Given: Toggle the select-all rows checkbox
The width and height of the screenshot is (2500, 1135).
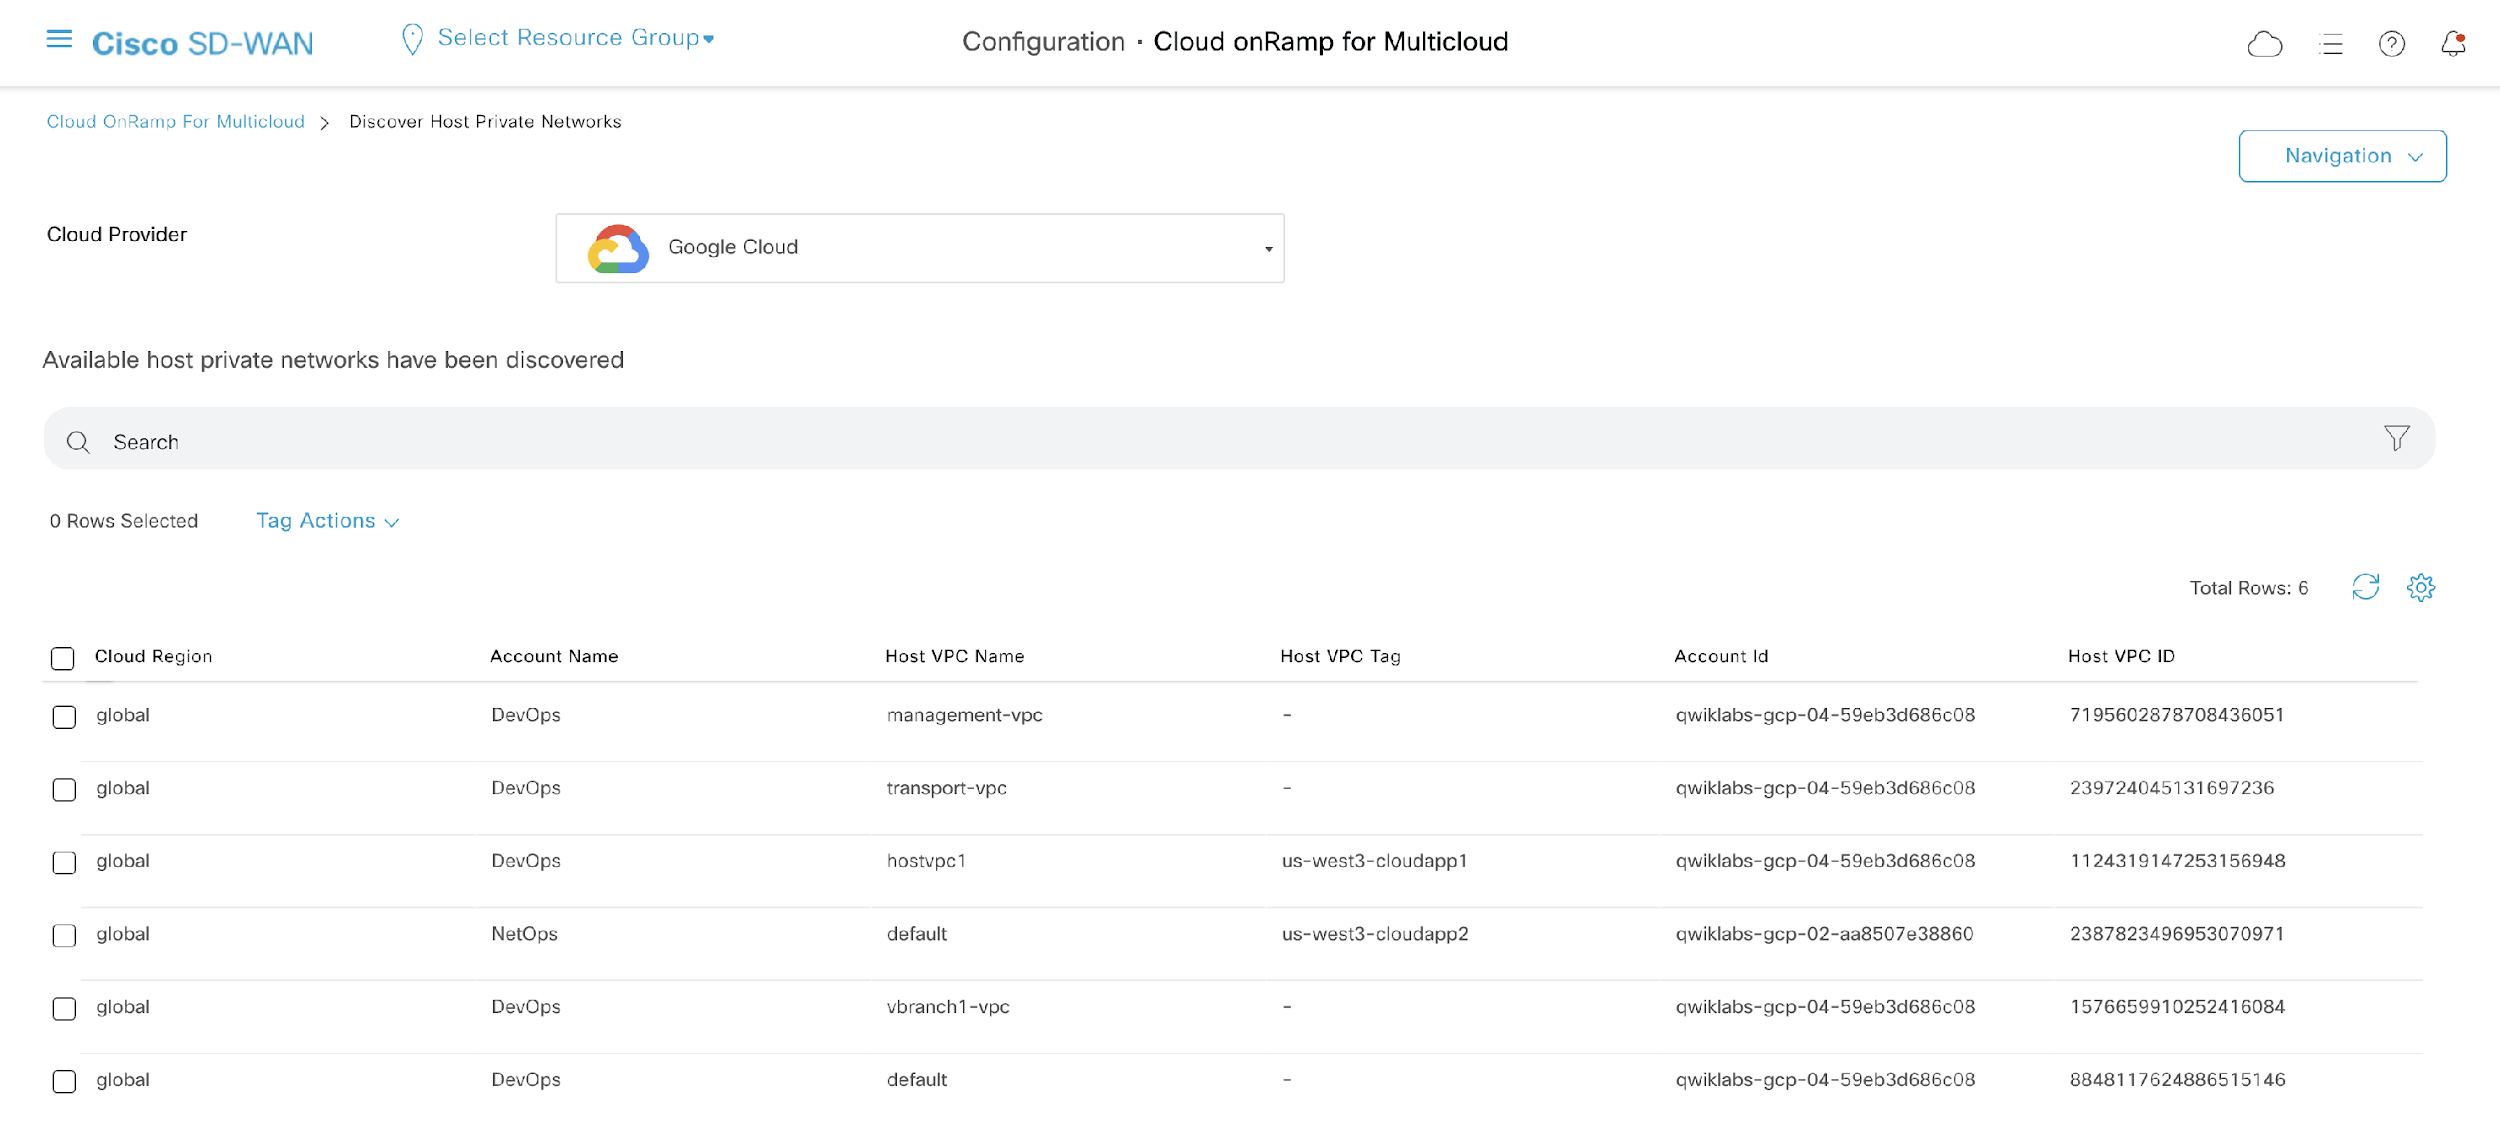Looking at the screenshot, I should 63,658.
